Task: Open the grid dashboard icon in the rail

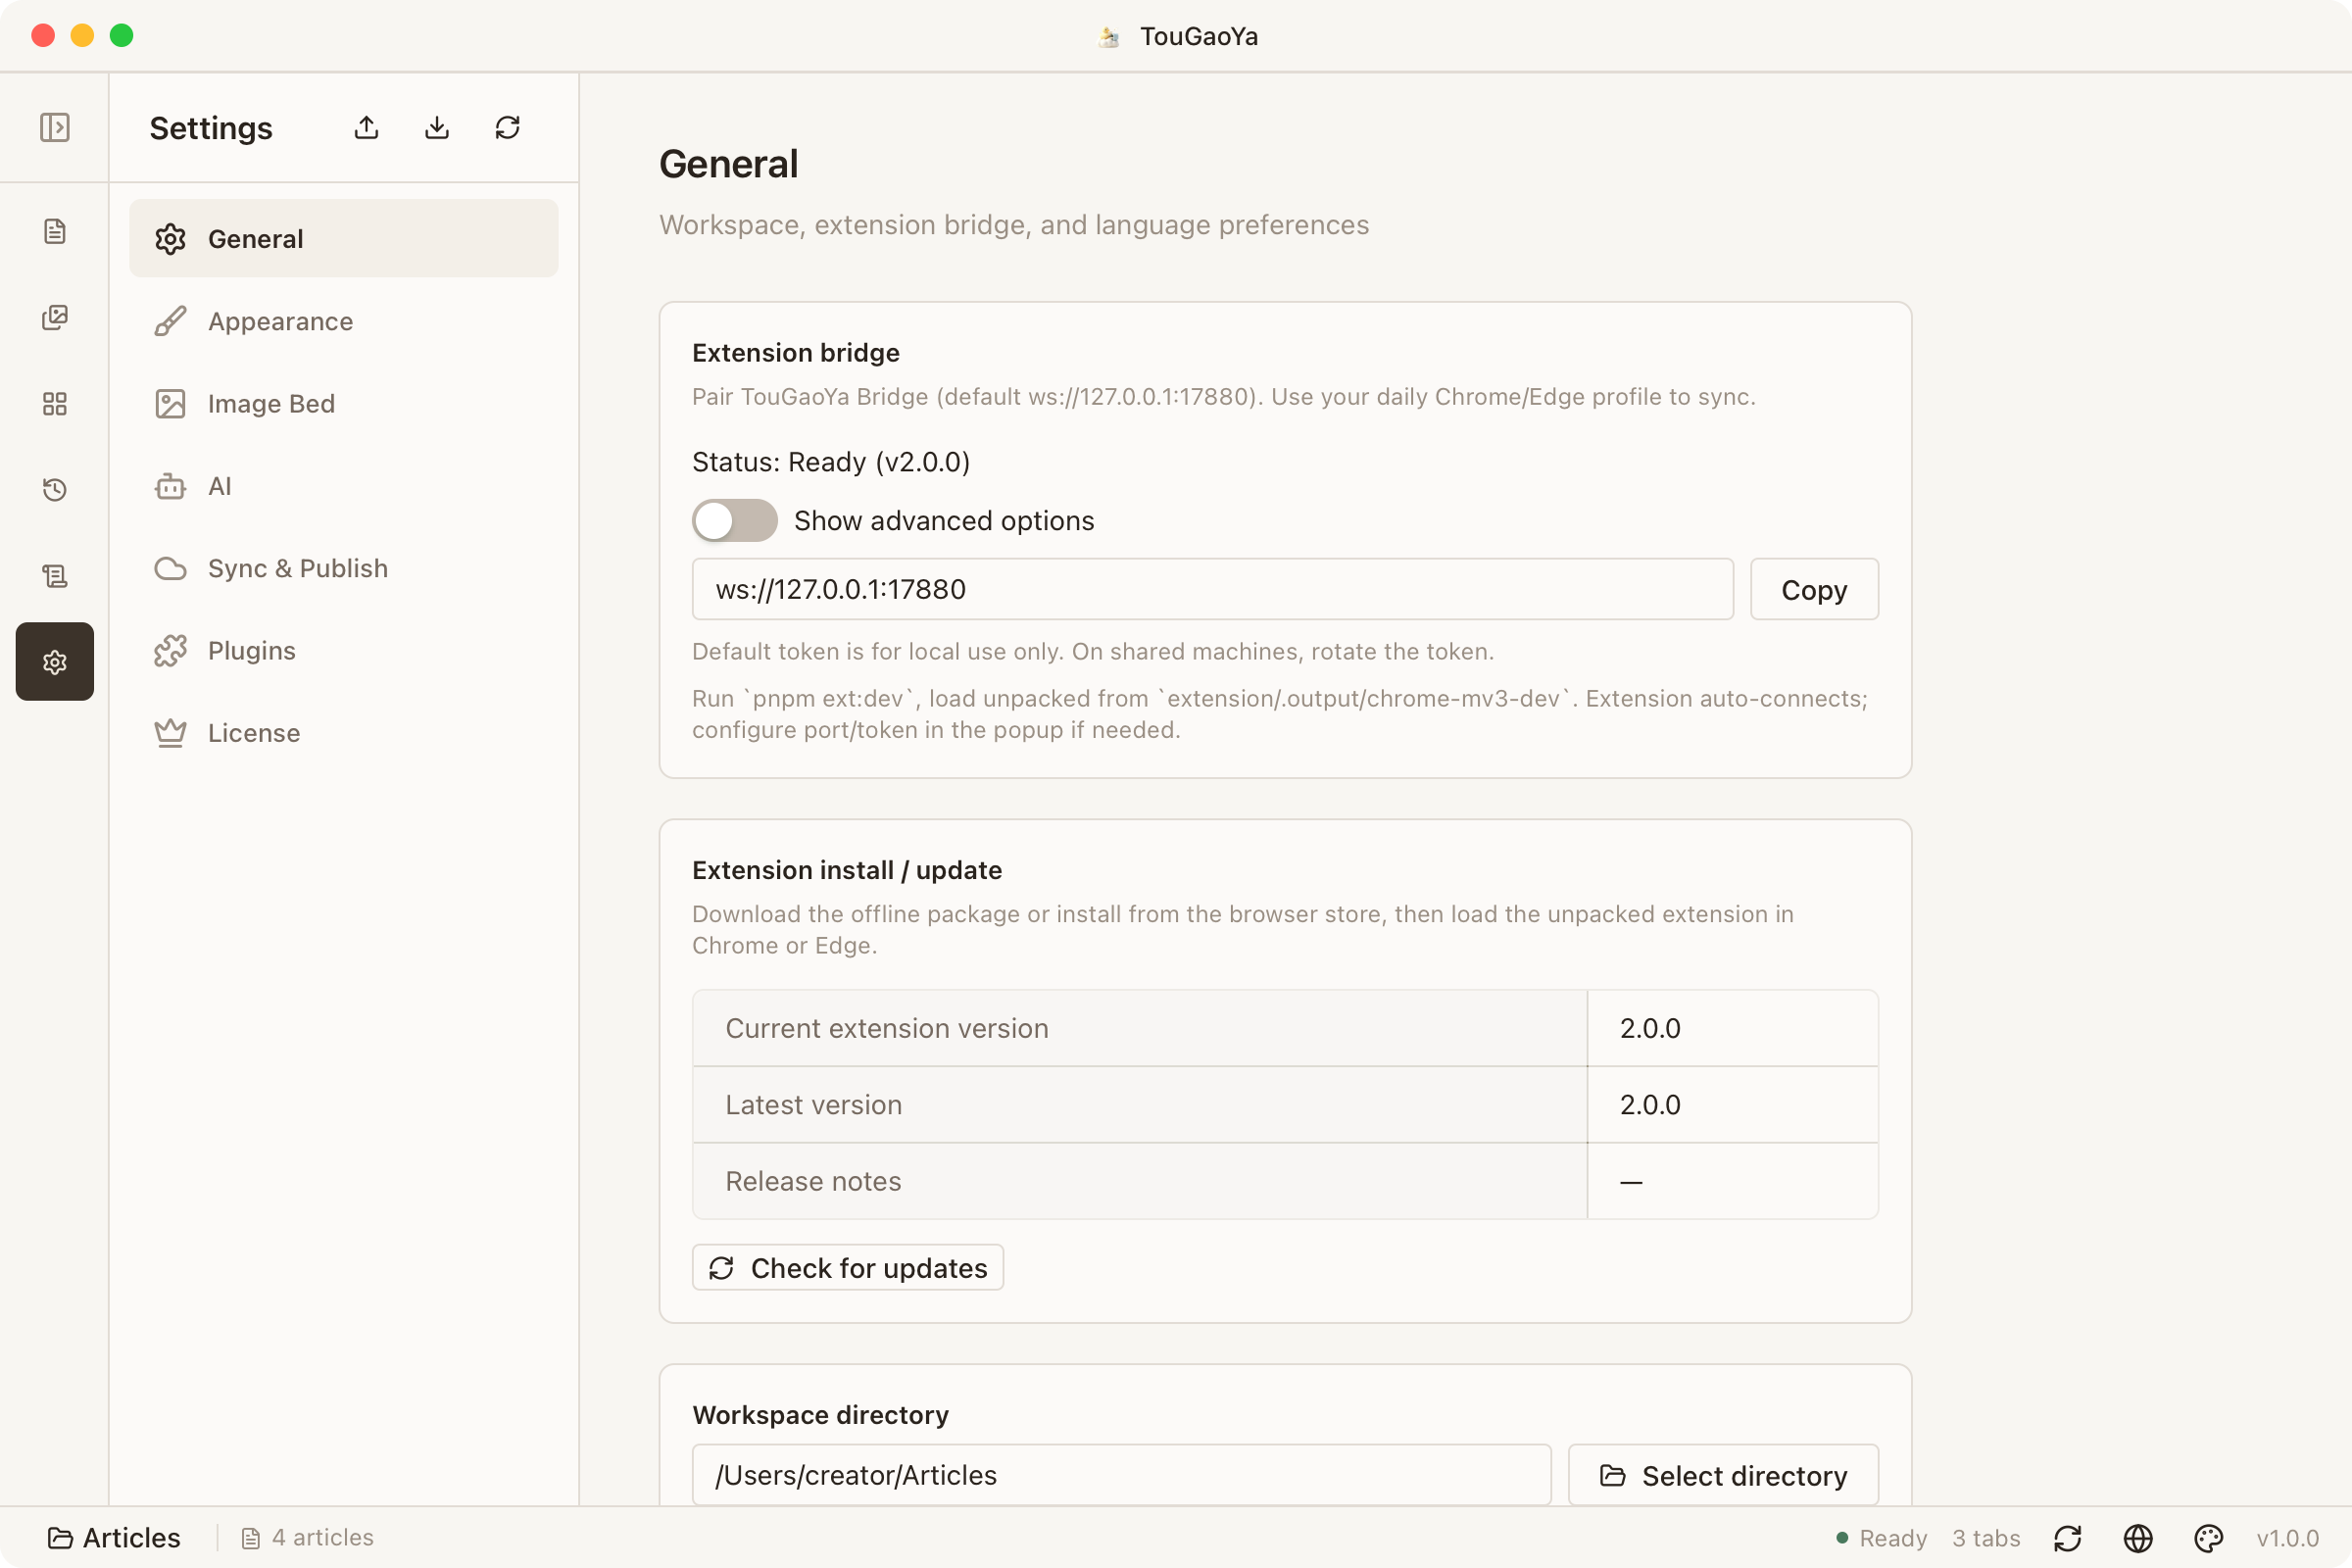Action: [x=55, y=403]
